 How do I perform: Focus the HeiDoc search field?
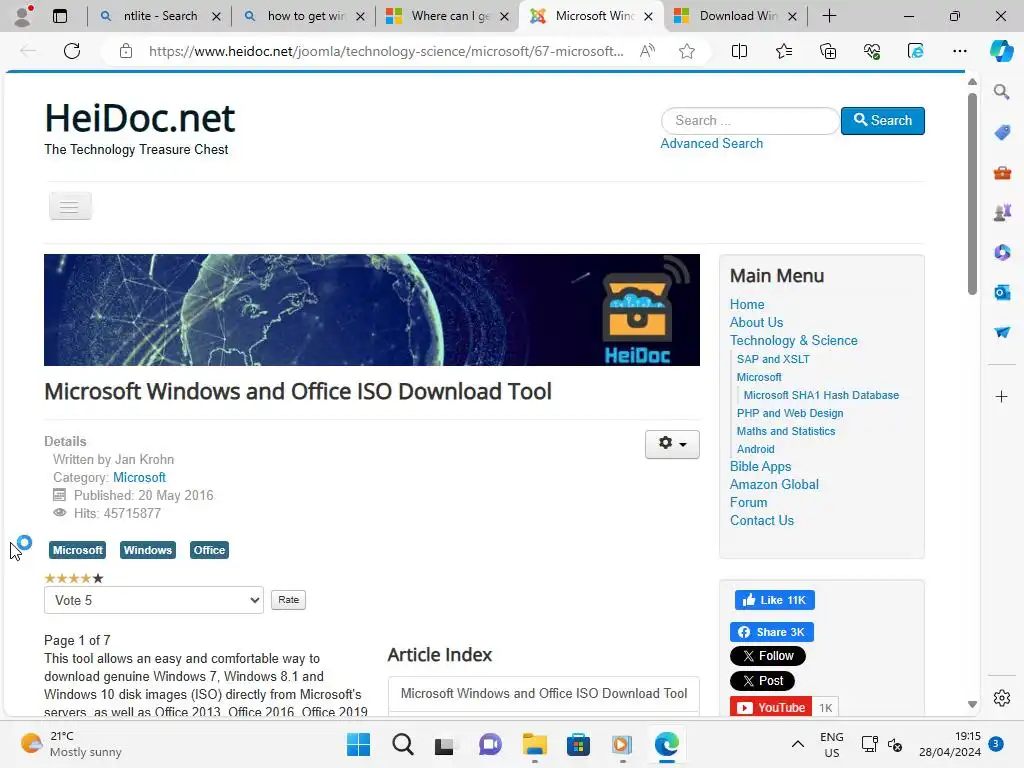750,121
